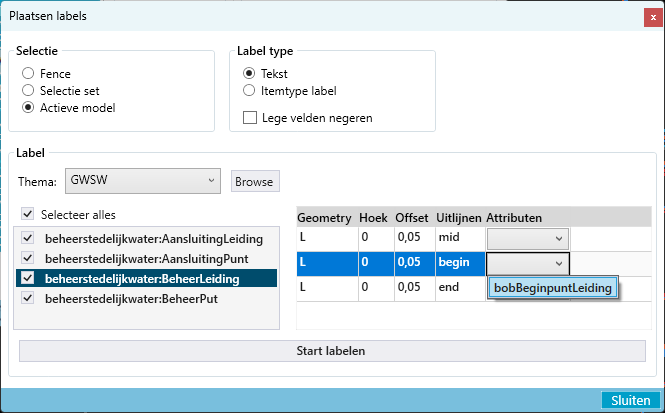665x413 pixels.
Task: Click the Sluiten button
Action: pyautogui.click(x=630, y=400)
